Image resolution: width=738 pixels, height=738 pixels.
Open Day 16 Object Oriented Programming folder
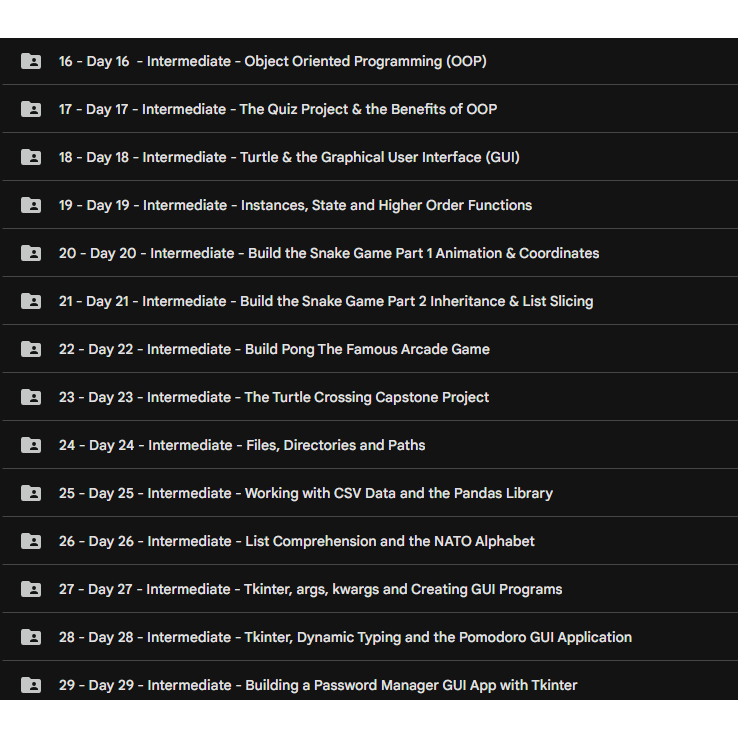click(272, 61)
